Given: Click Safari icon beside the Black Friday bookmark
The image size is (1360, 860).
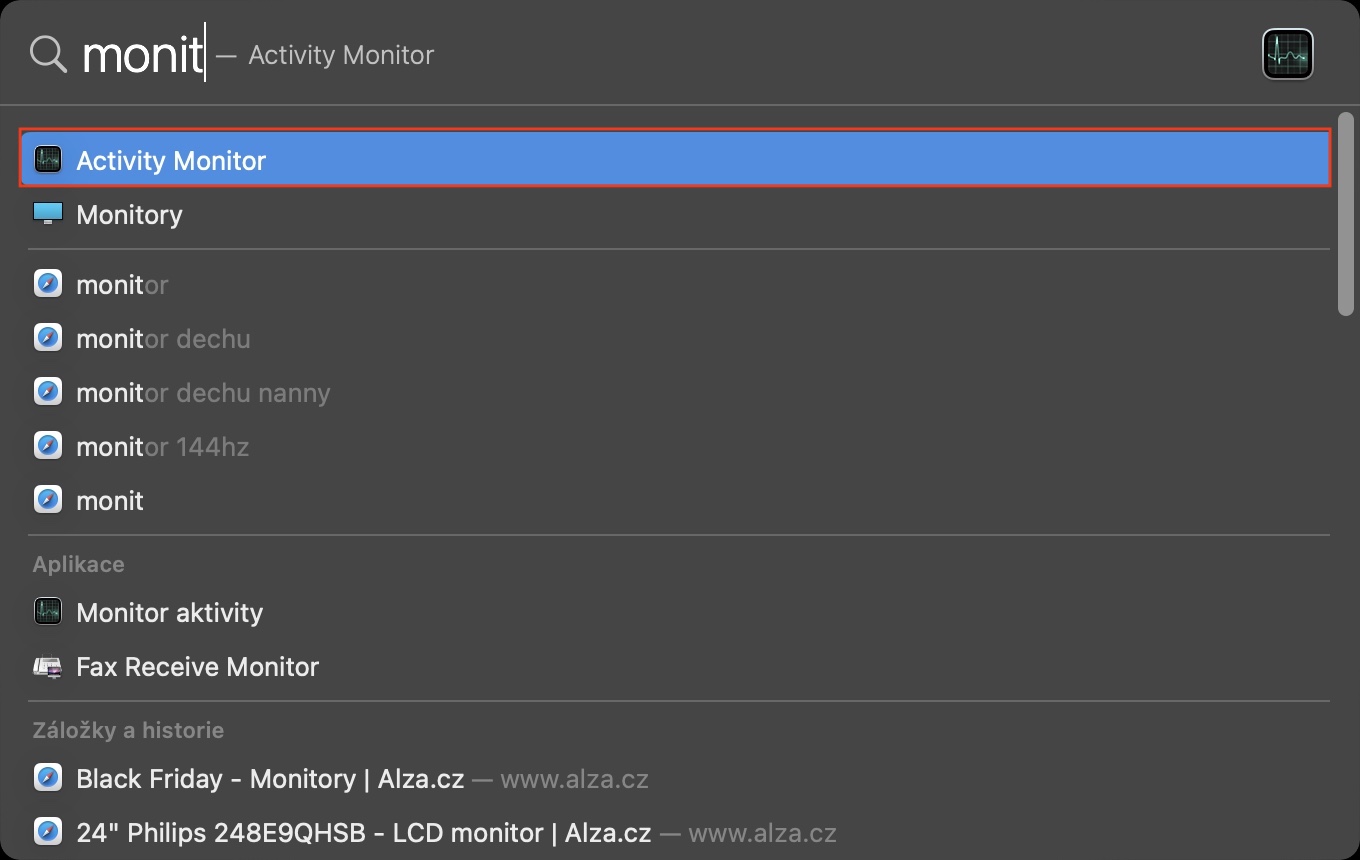Looking at the screenshot, I should tap(48, 778).
